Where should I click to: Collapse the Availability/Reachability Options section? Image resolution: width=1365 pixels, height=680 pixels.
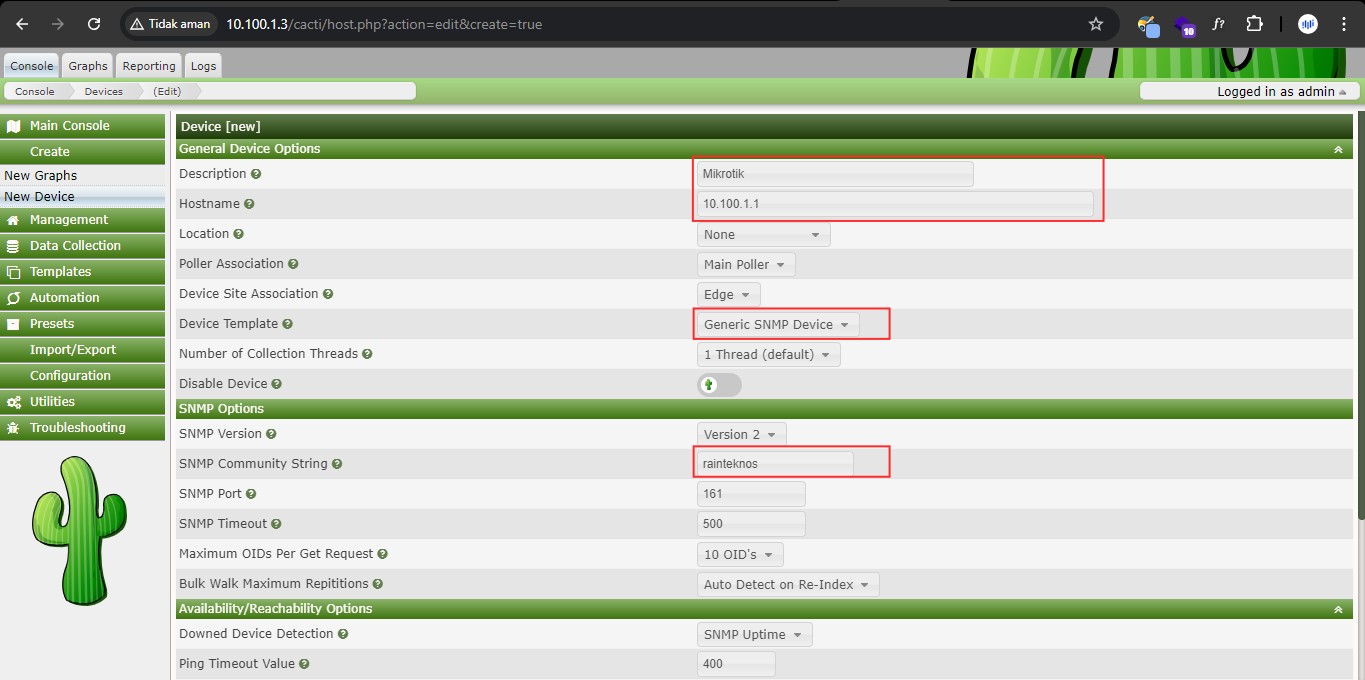coord(1337,609)
